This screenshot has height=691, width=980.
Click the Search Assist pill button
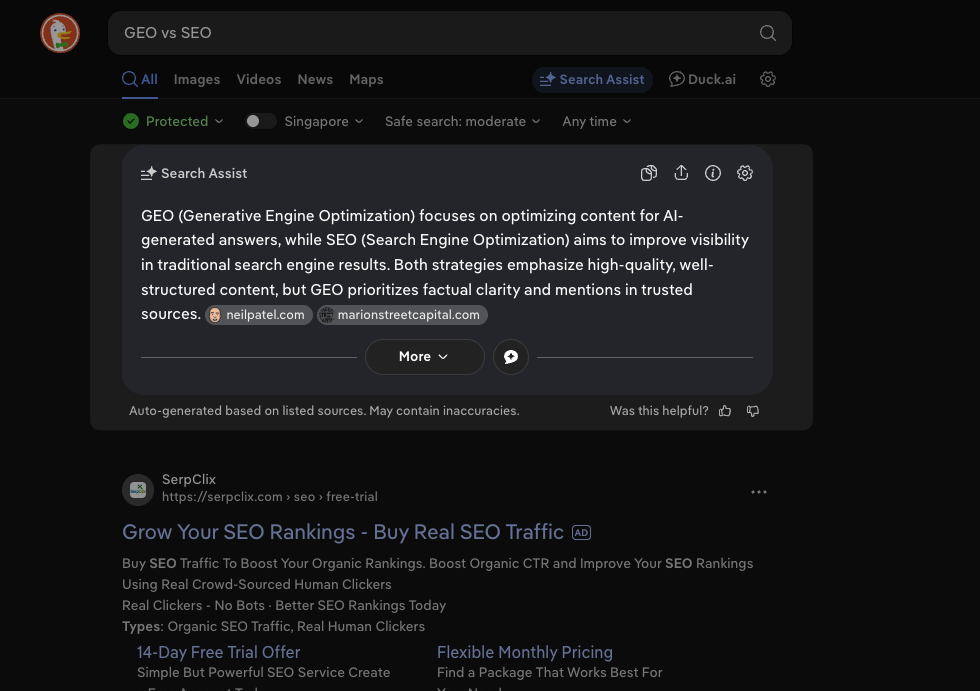click(592, 79)
